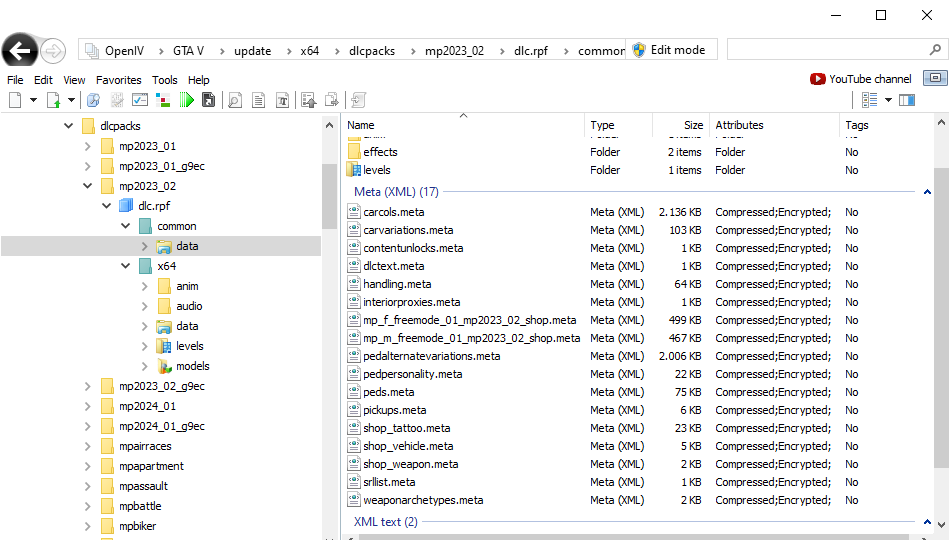The image size is (949, 540).
Task: Open the Add file dropdown arrow
Action: click(71, 100)
